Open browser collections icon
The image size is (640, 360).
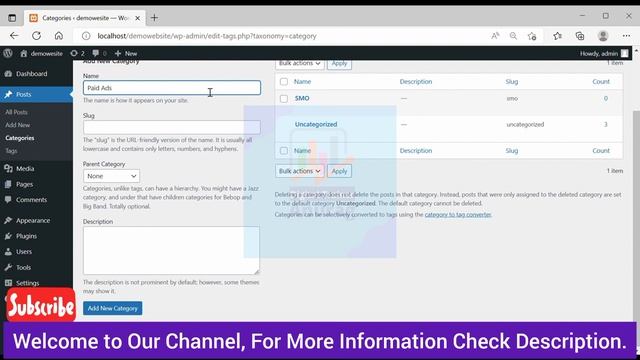(x=580, y=36)
